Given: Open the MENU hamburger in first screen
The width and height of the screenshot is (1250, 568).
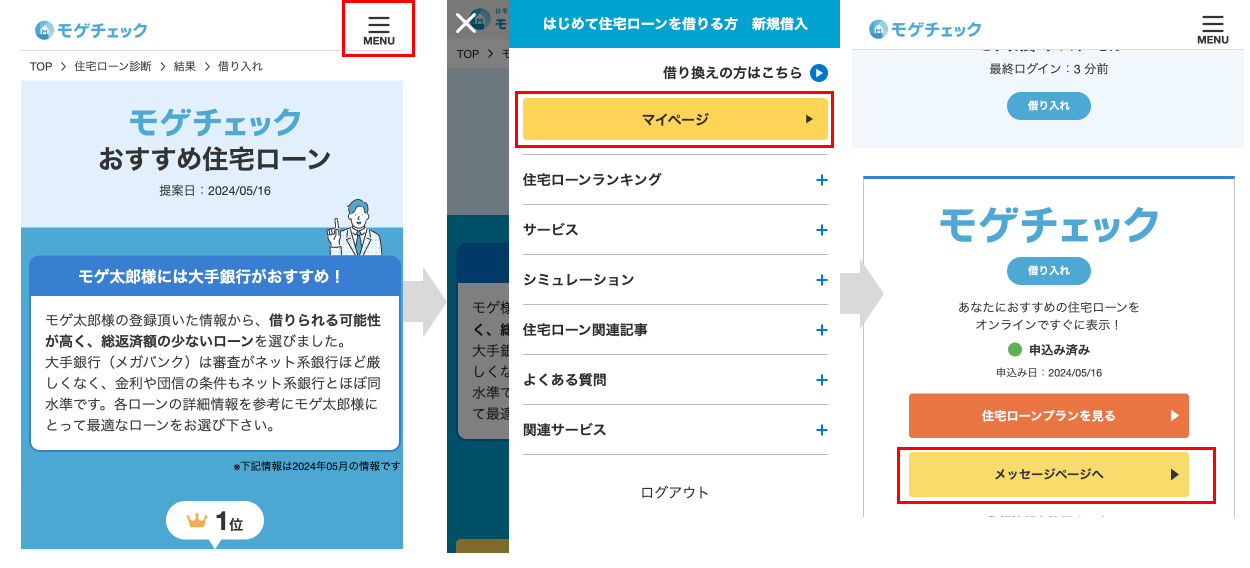Looking at the screenshot, I should (x=379, y=30).
